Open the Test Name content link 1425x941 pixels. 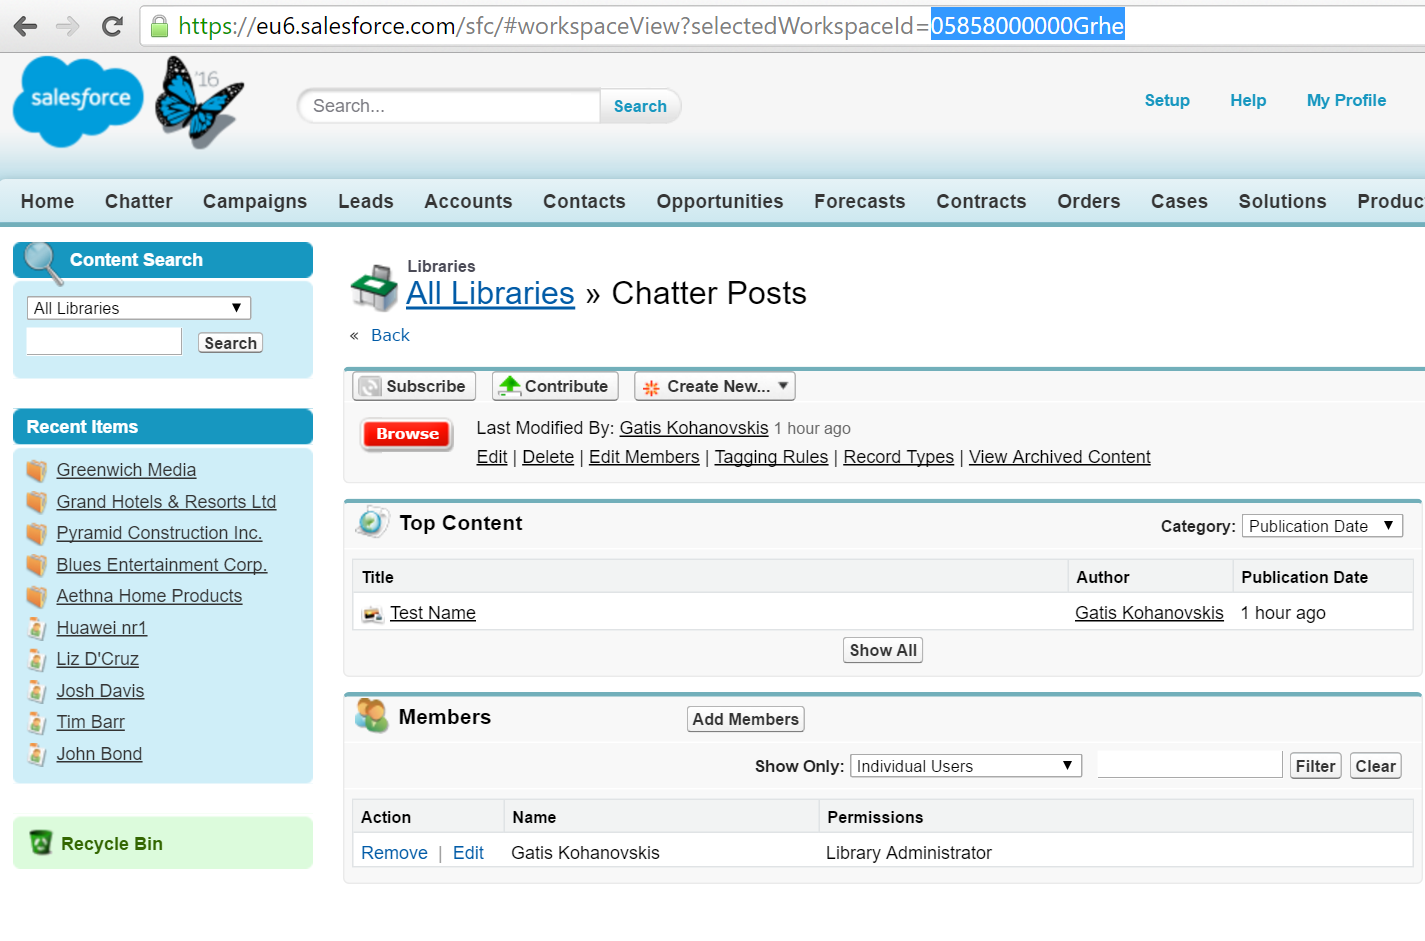[x=433, y=613]
